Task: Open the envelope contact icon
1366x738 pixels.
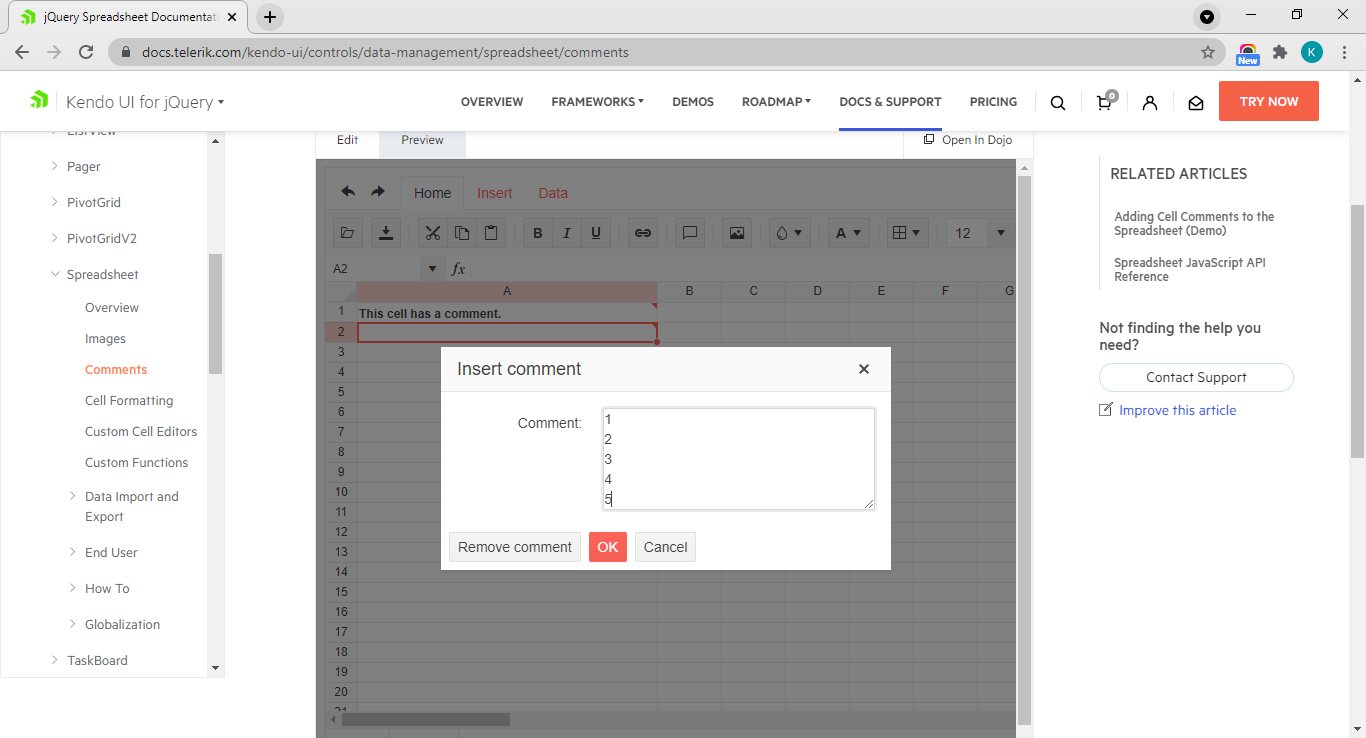Action: coord(1196,102)
